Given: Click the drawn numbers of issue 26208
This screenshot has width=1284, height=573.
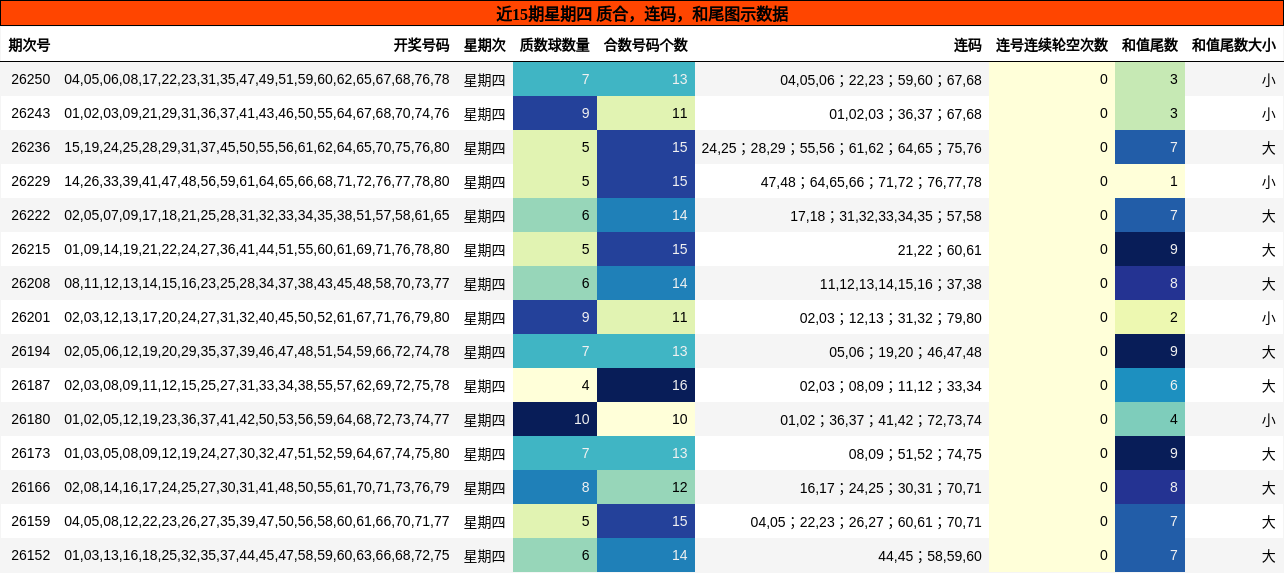Looking at the screenshot, I should pyautogui.click(x=257, y=283).
